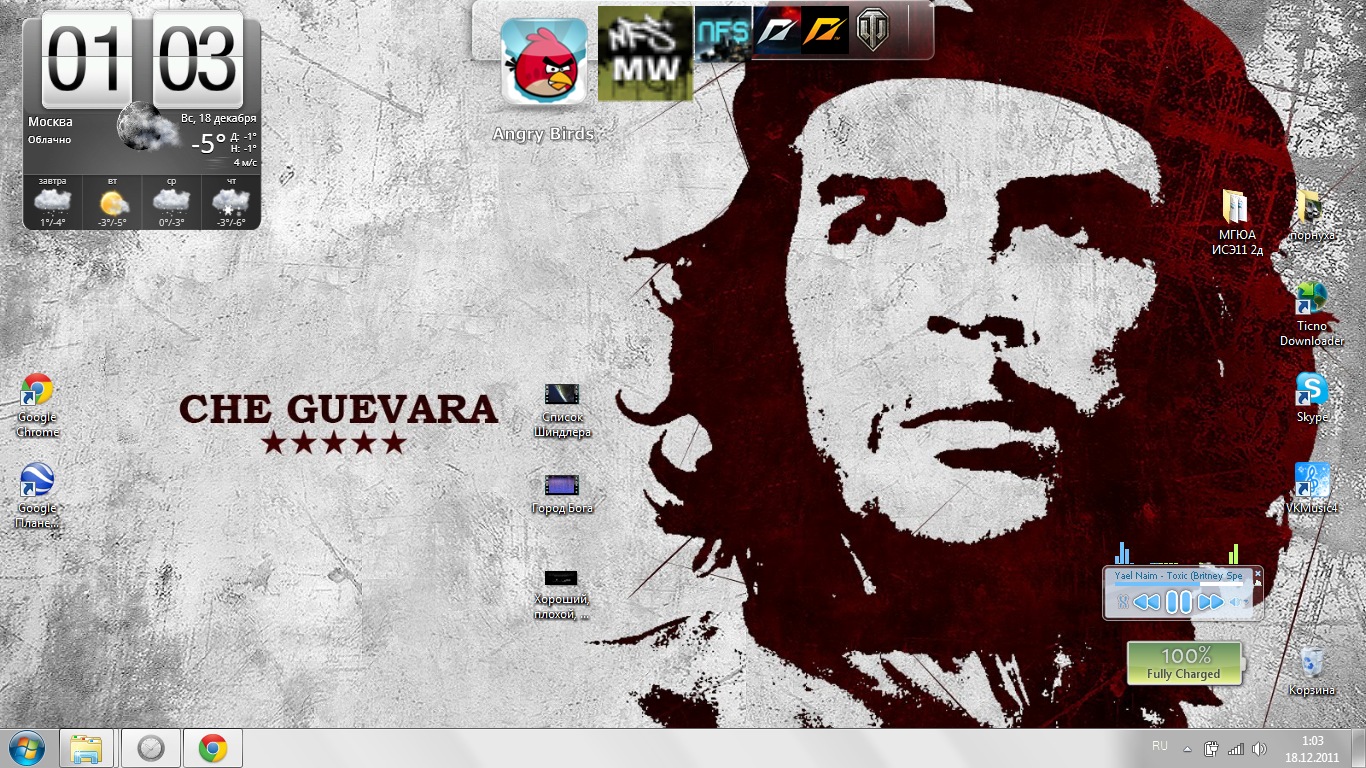This screenshot has height=768, width=1366.
Task: Click the minute flip digit 03
Action: click(198, 60)
